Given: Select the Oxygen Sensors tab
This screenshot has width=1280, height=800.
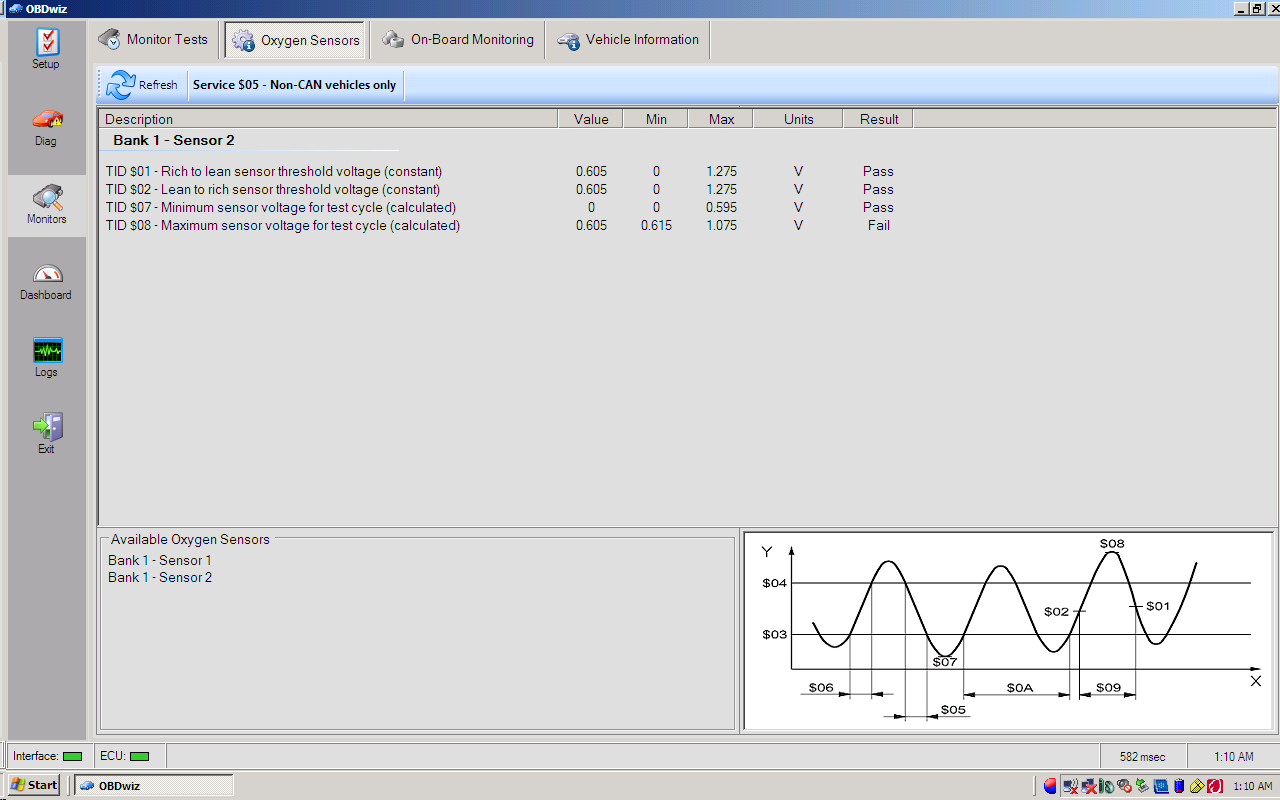Looking at the screenshot, I should coord(296,40).
